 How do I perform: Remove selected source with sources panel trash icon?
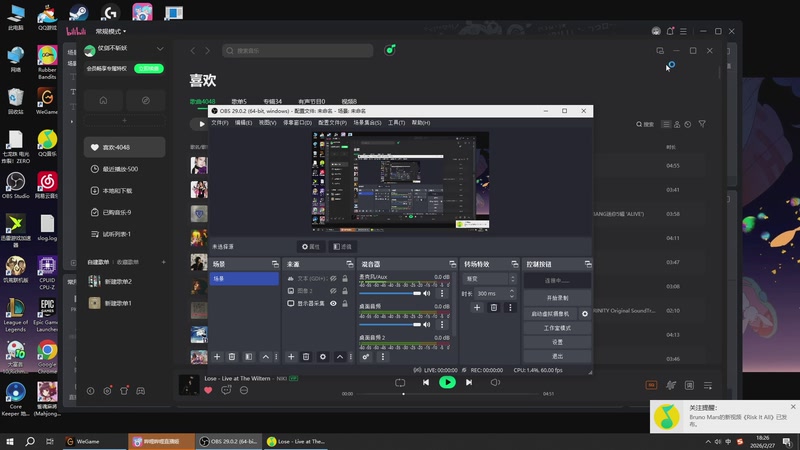(x=306, y=357)
